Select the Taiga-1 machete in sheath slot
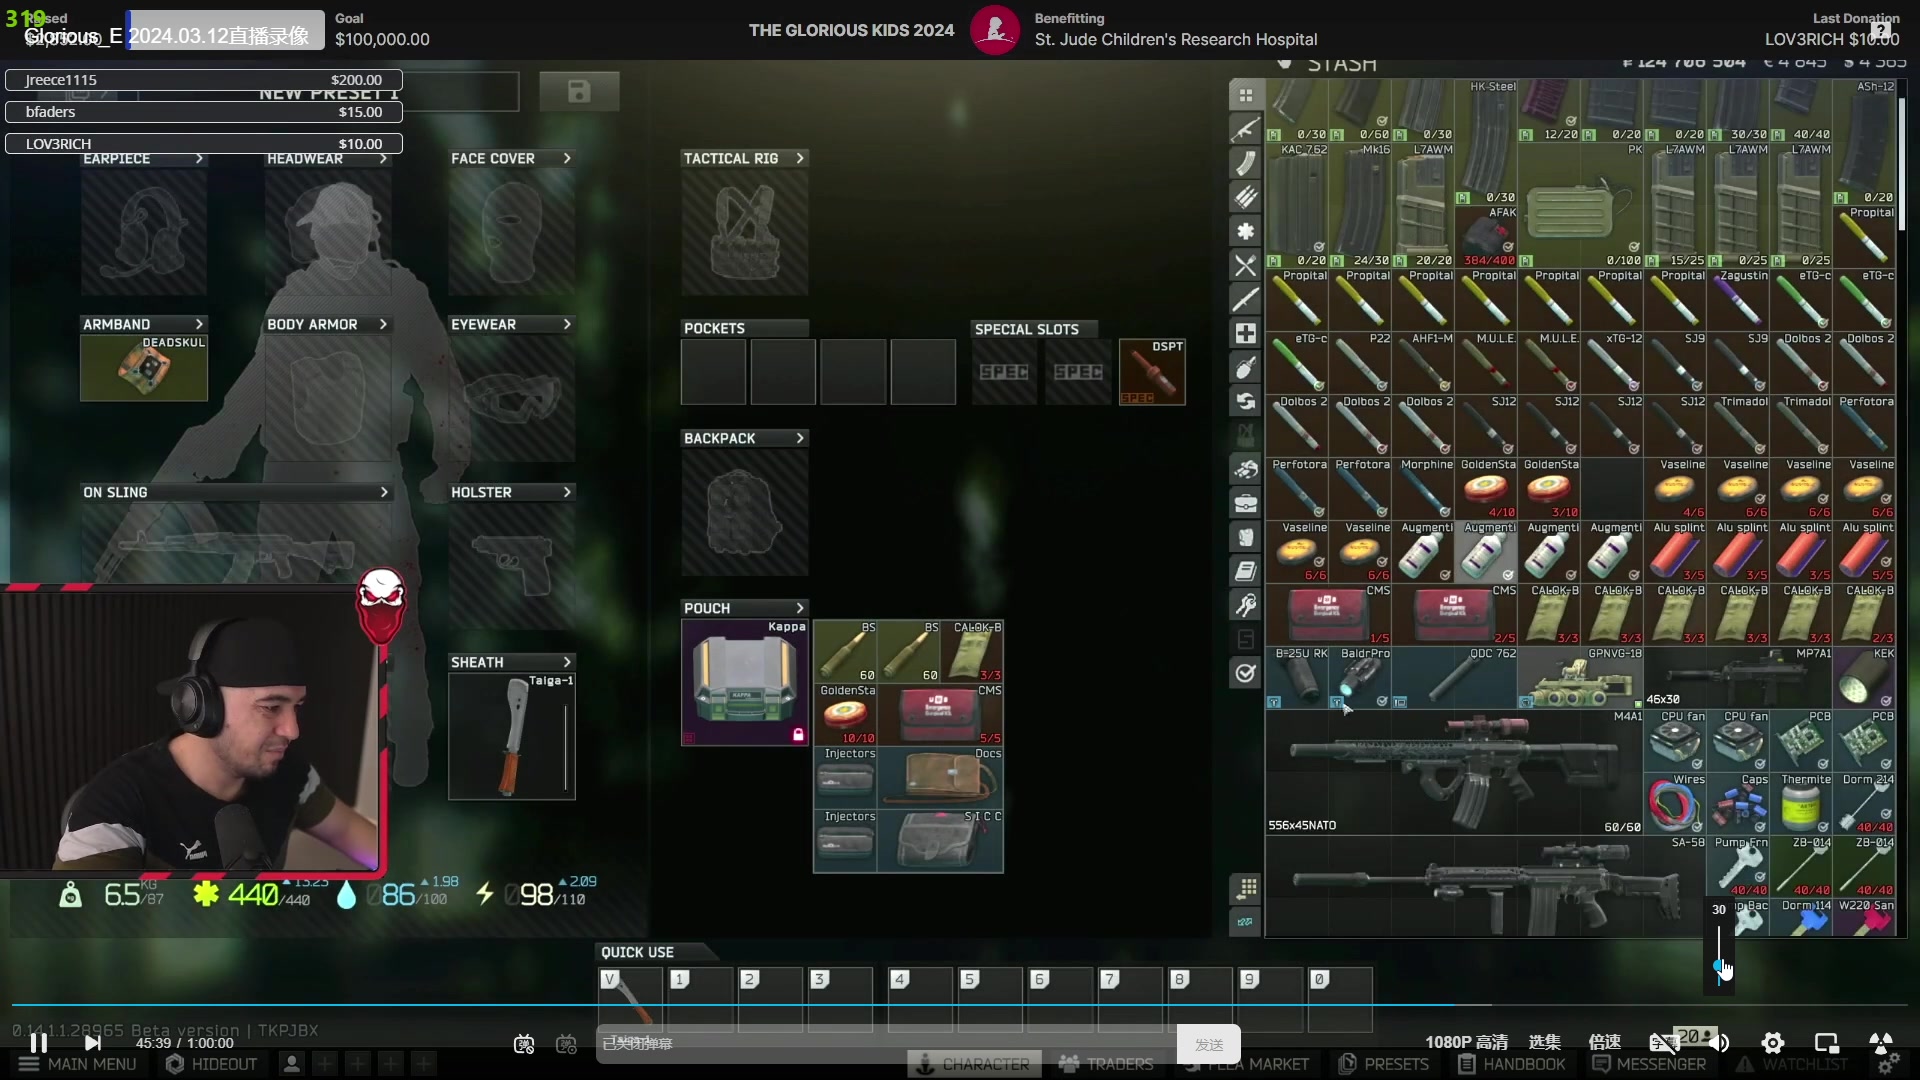 coord(512,736)
